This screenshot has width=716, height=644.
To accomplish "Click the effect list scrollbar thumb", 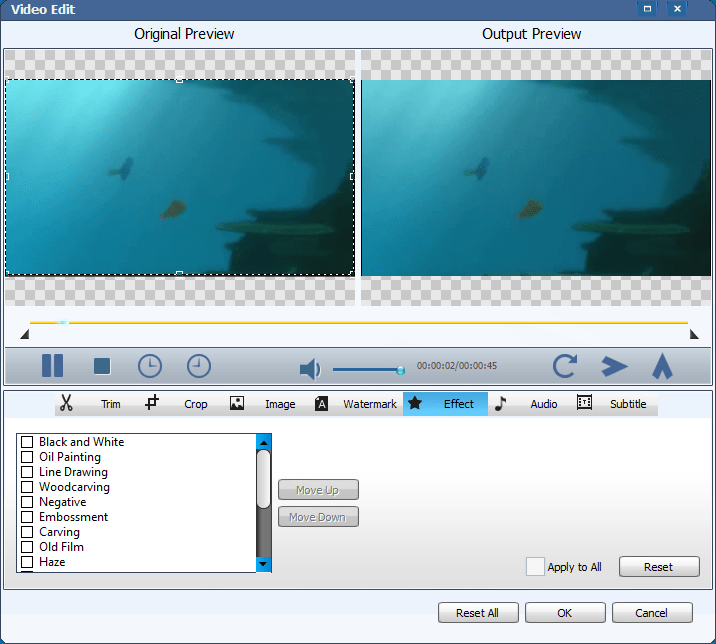I will (x=263, y=479).
